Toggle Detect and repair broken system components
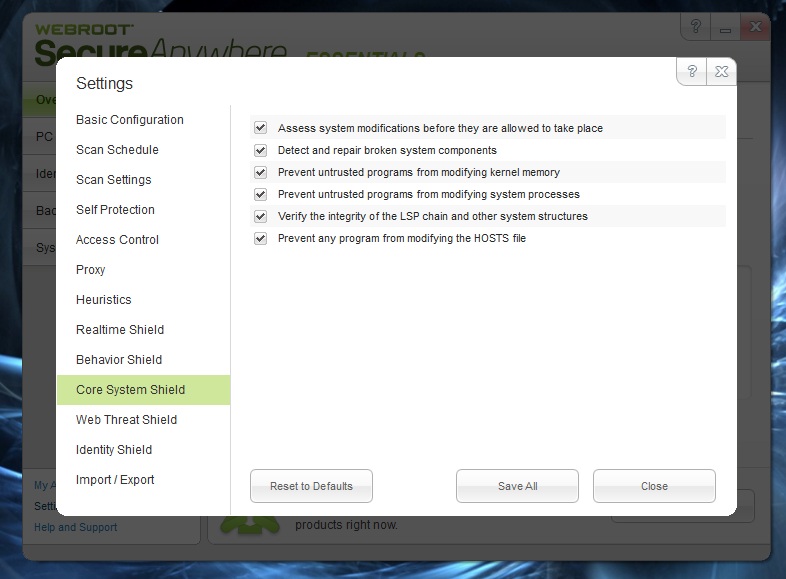 [260, 150]
